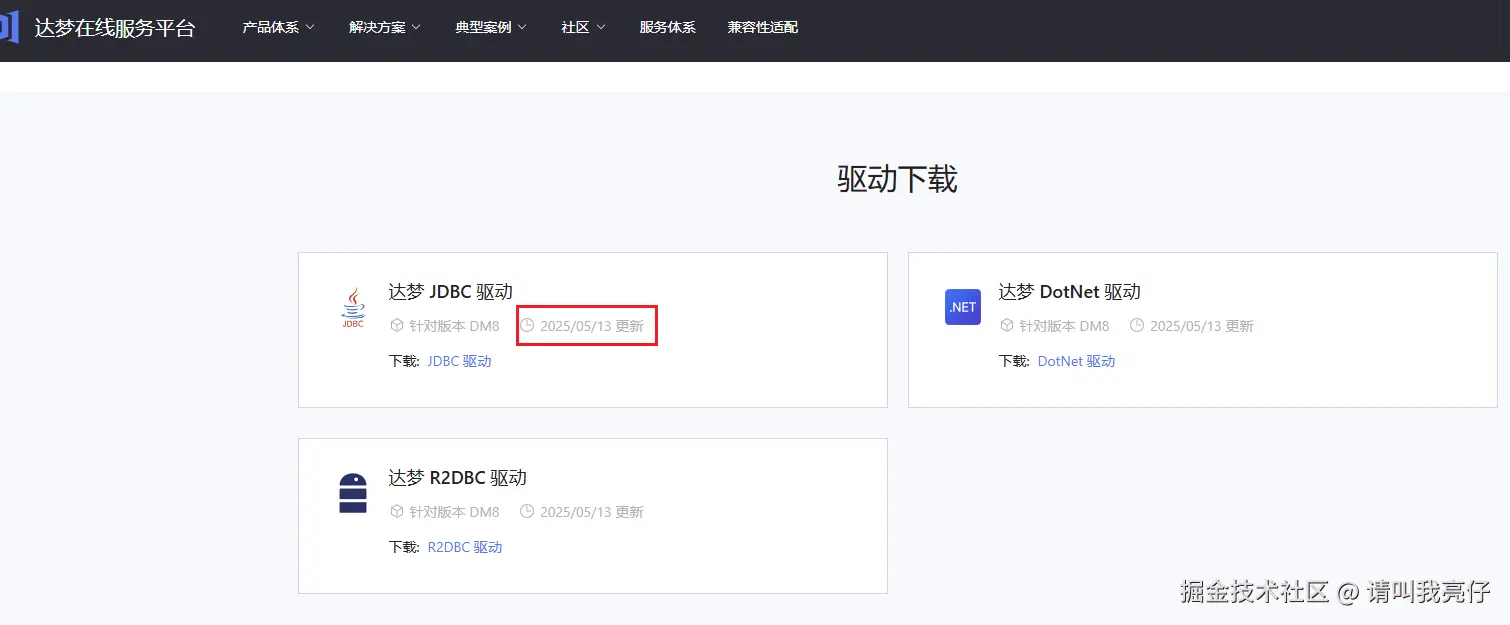
Task: Select the 达梦 JDBC 驱动 card title
Action: 451,292
